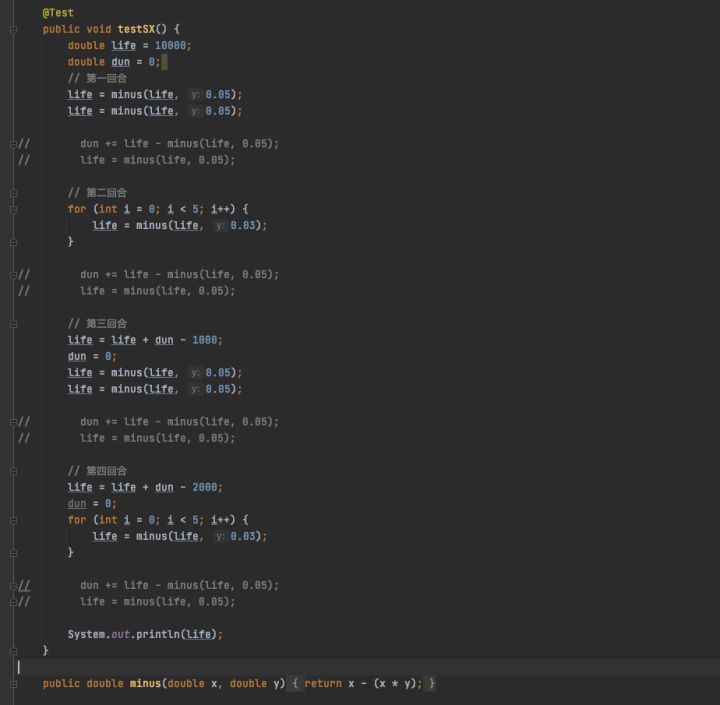This screenshot has width=720, height=705.
Task: Click the // 第一回合 comment
Action: tap(97, 78)
